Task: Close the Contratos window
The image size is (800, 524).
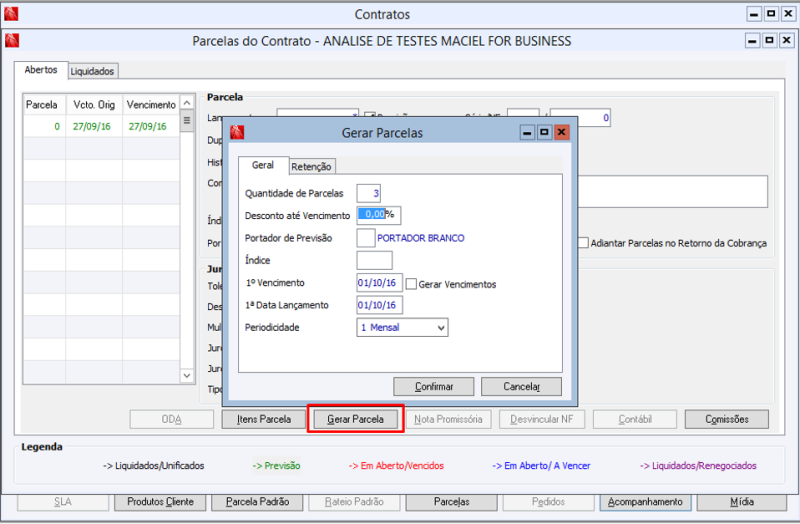Action: pyautogui.click(x=788, y=14)
